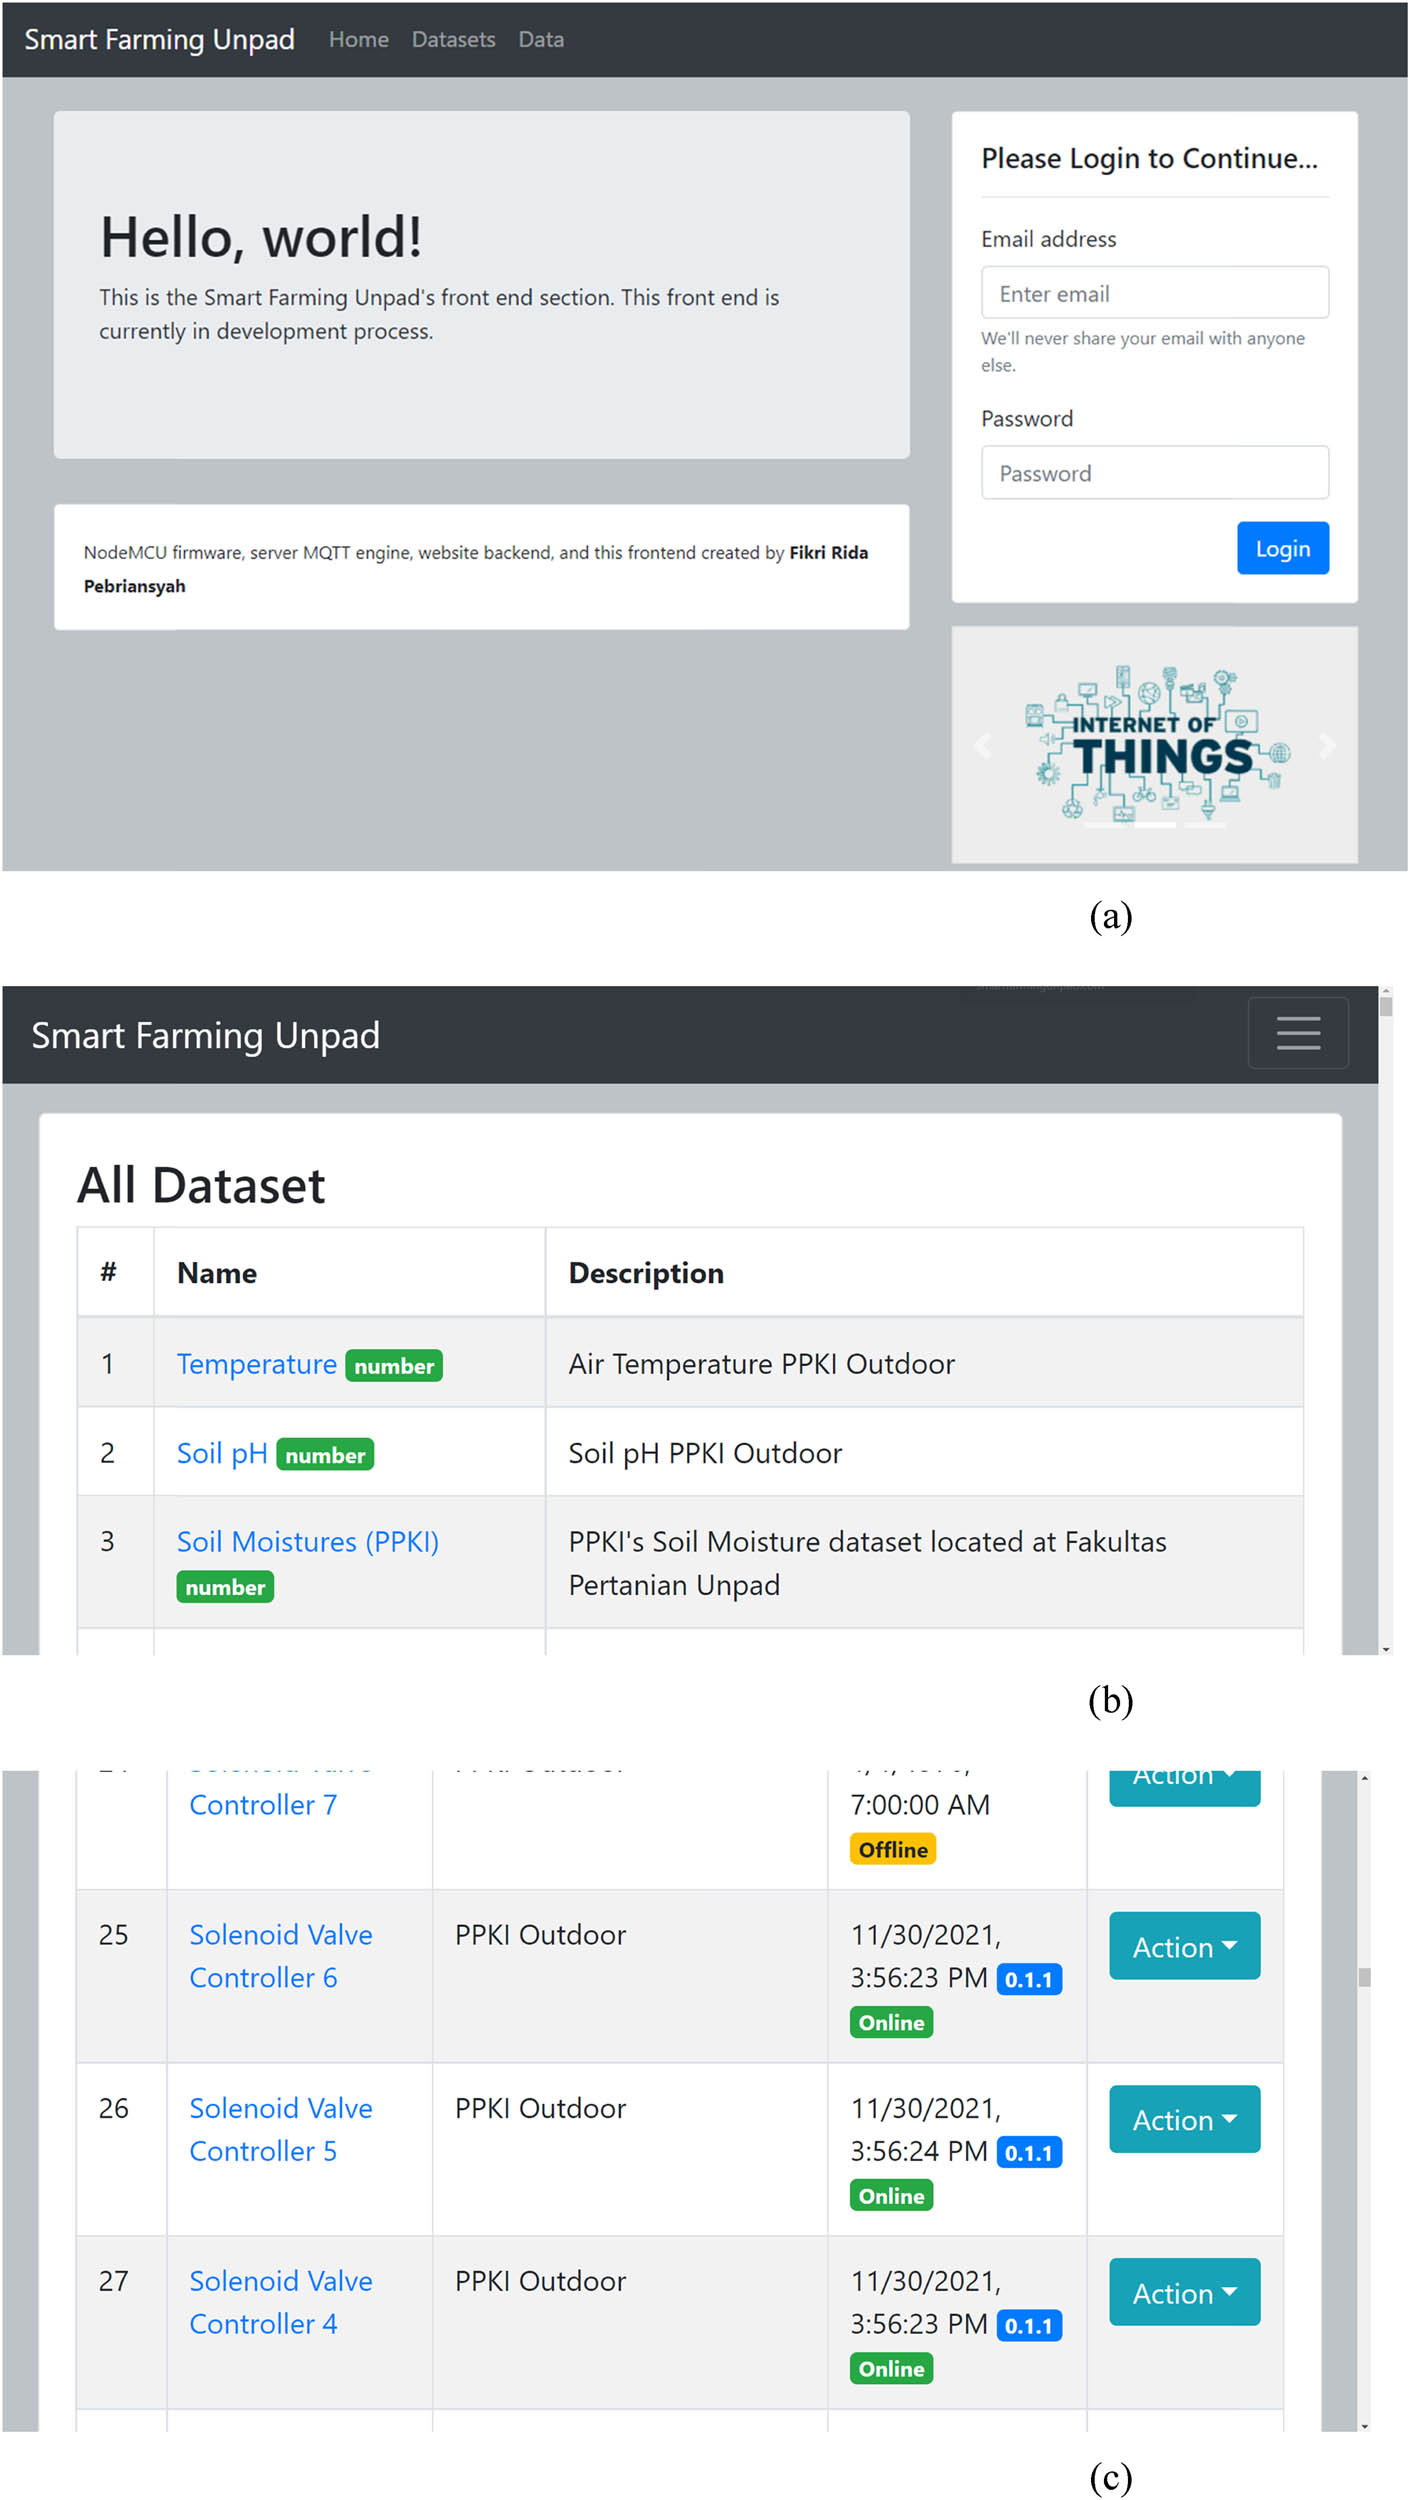1410x2500 pixels.
Task: Open the Datasets nav item
Action: click(x=453, y=39)
